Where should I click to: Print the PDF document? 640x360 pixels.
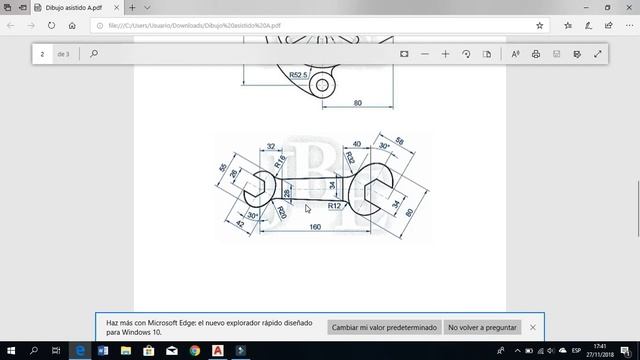(x=536, y=54)
